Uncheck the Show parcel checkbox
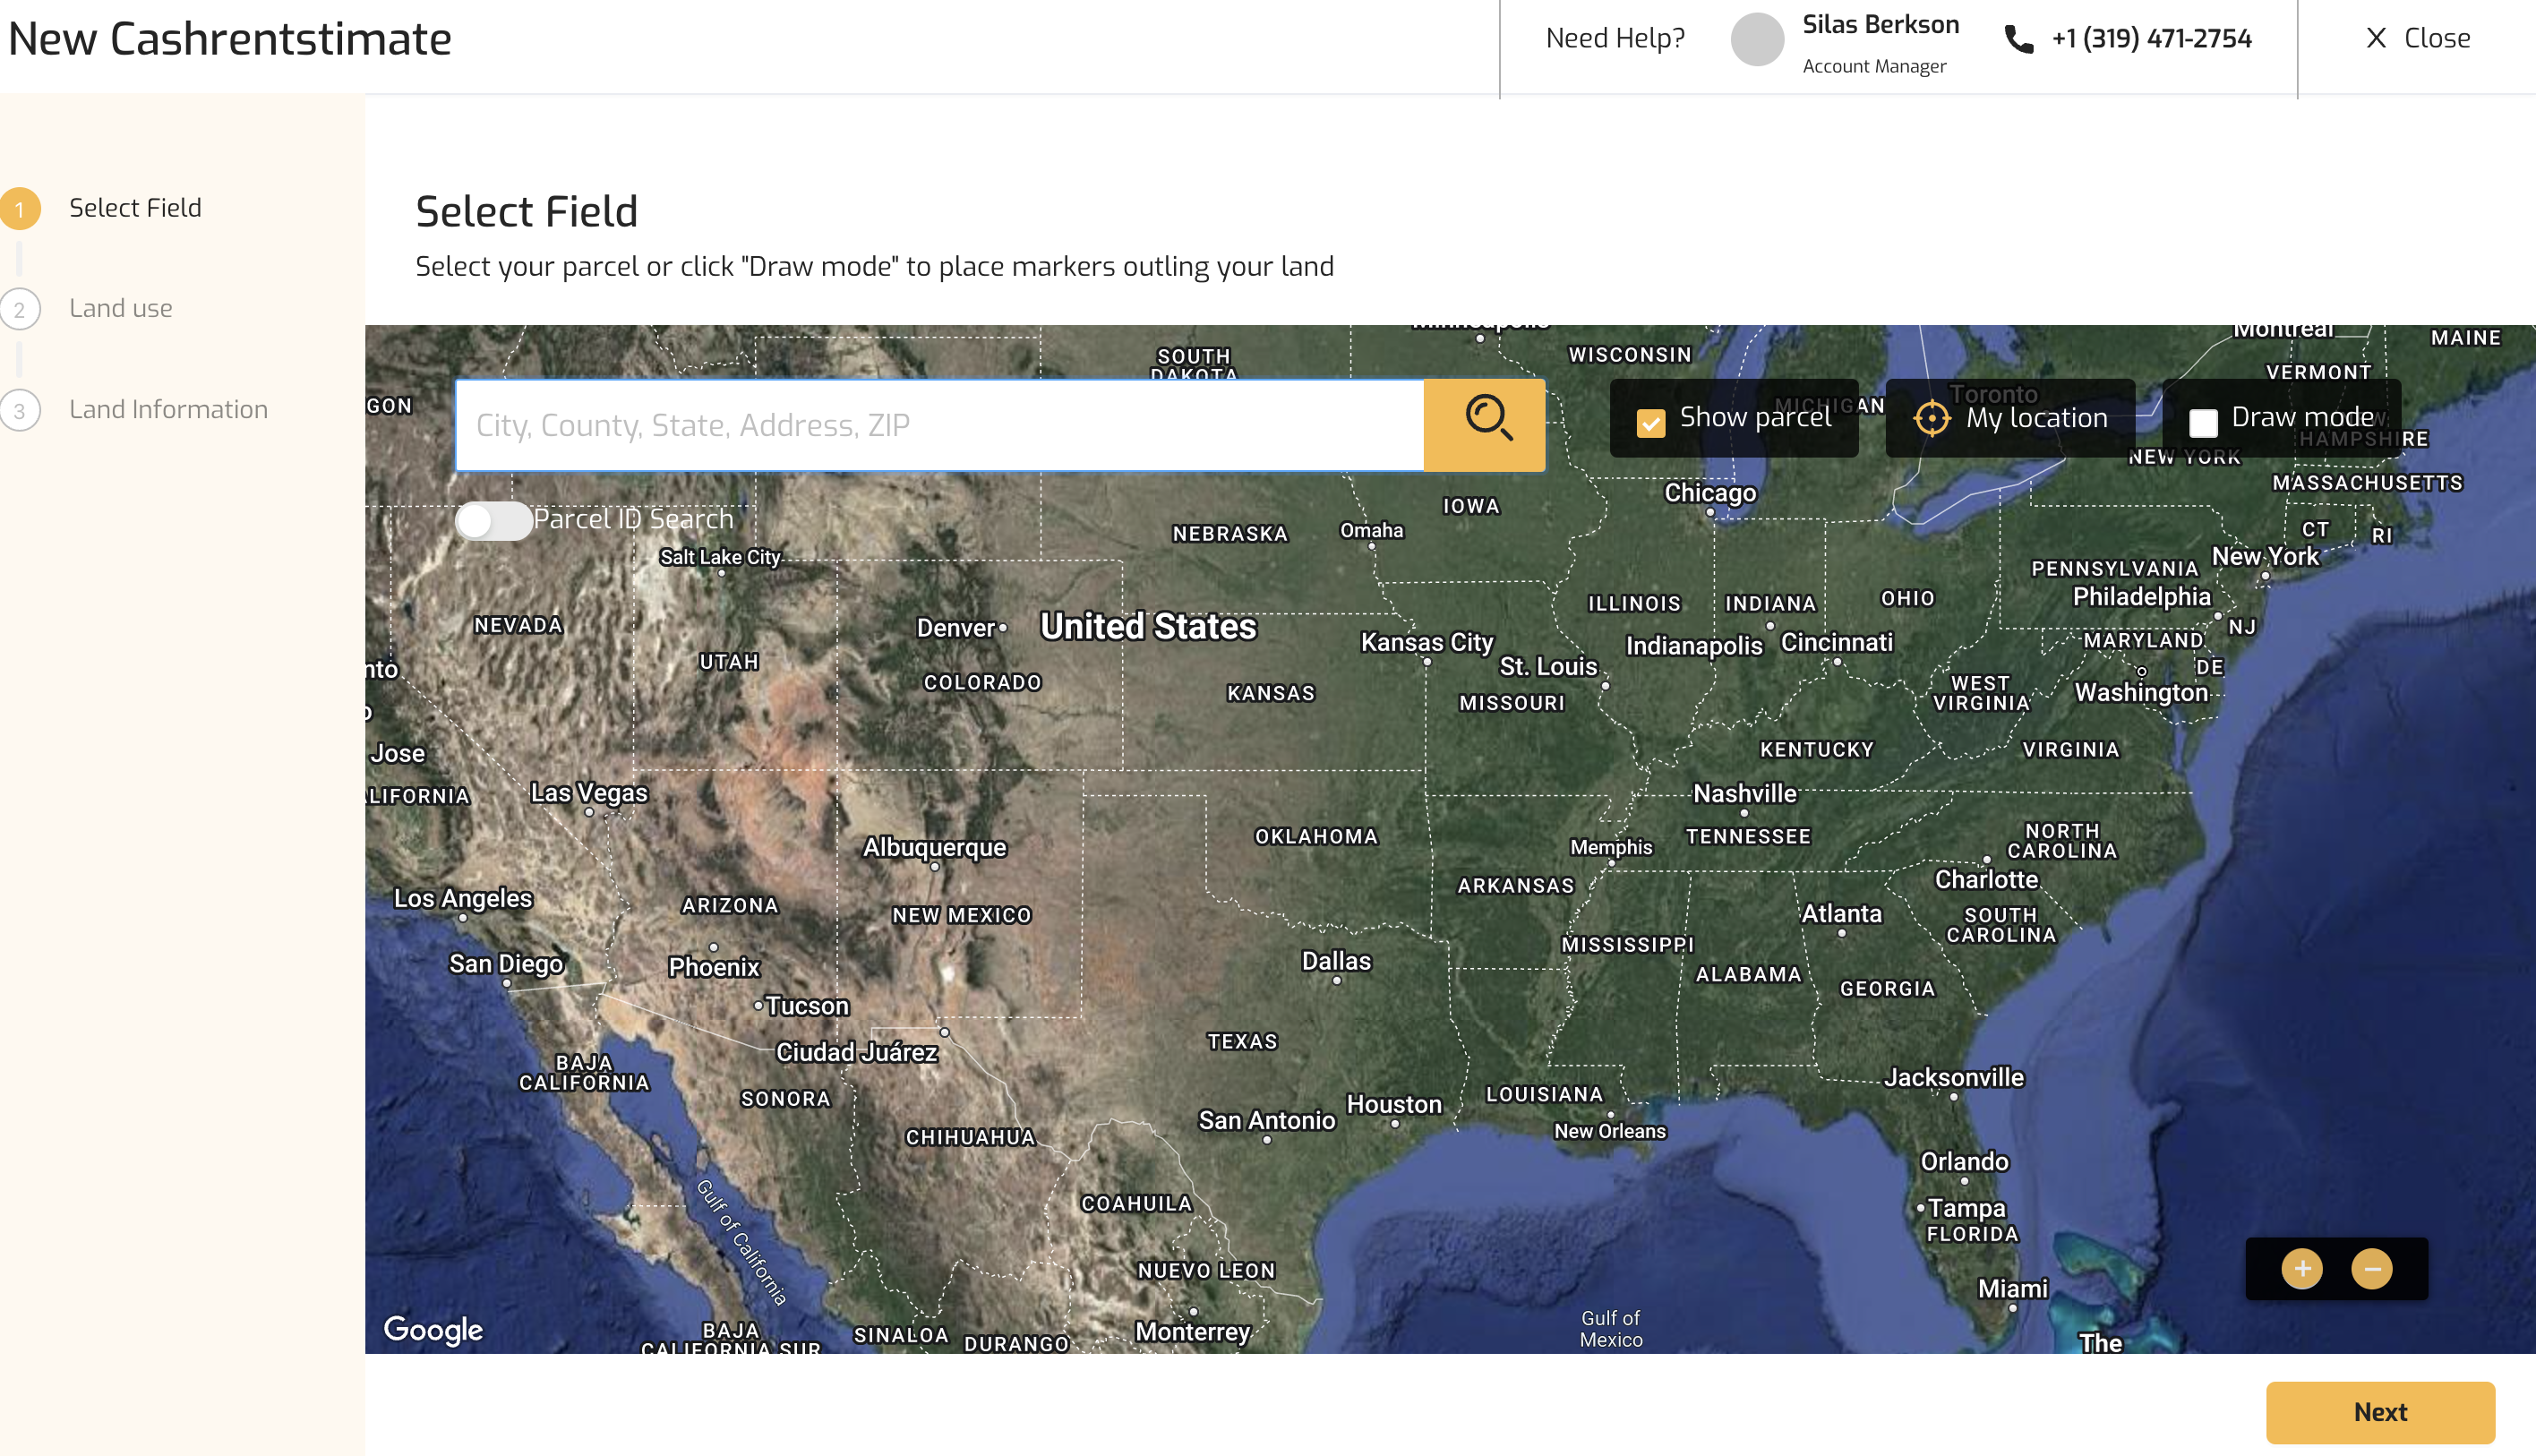Screen dimensions: 2536x1456 1650,423
